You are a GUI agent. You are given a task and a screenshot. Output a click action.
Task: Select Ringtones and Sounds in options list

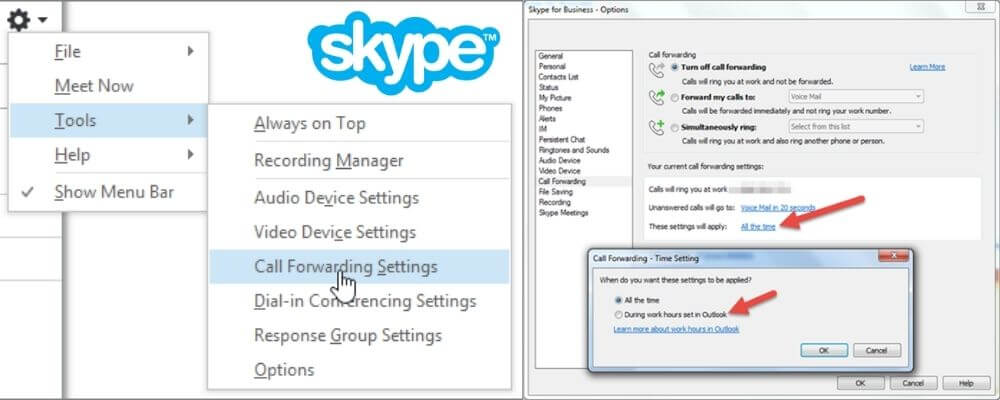(x=573, y=150)
